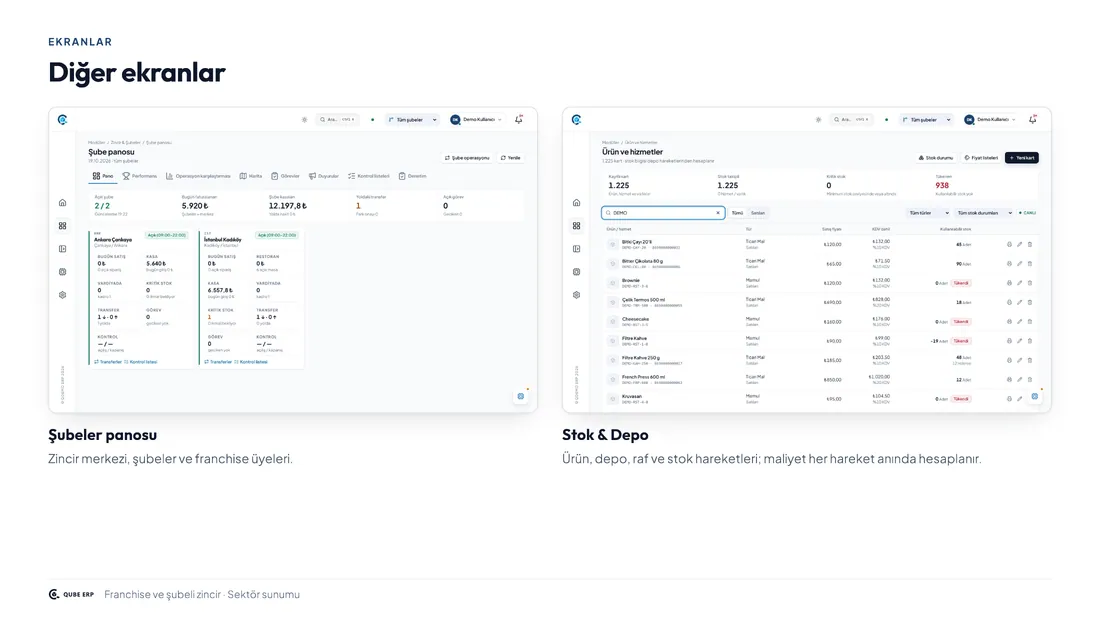Expand Demo Kullanıcı menu on Ürün ve hizmetler screen
The image size is (1100, 619).
989,119
